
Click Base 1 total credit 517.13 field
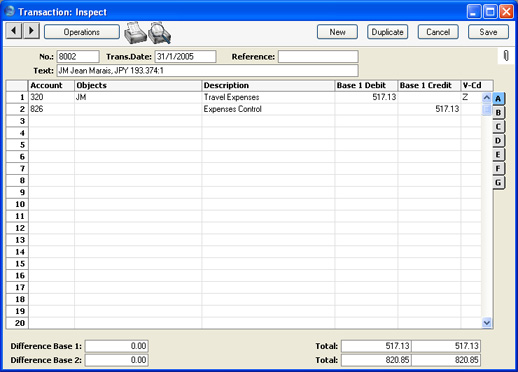pyautogui.click(x=446, y=346)
